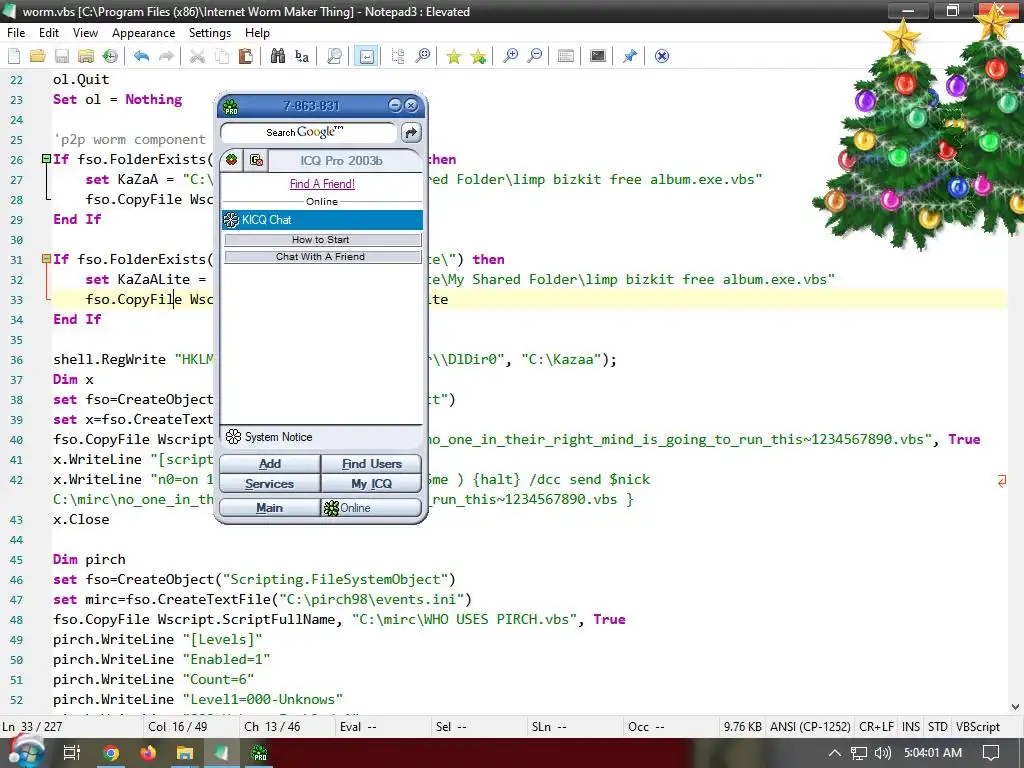1024x768 pixels.
Task: Click the CR+LF line ending indicator
Action: coord(876,727)
